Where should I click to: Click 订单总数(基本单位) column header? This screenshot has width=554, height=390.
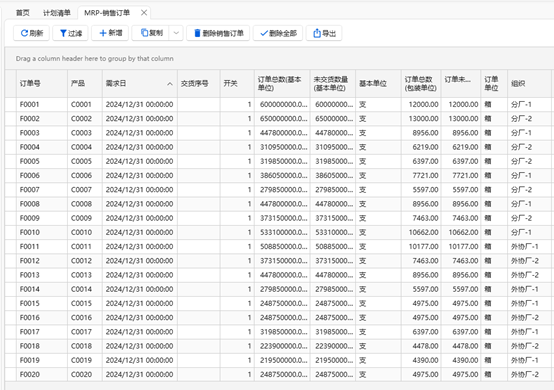click(x=282, y=84)
